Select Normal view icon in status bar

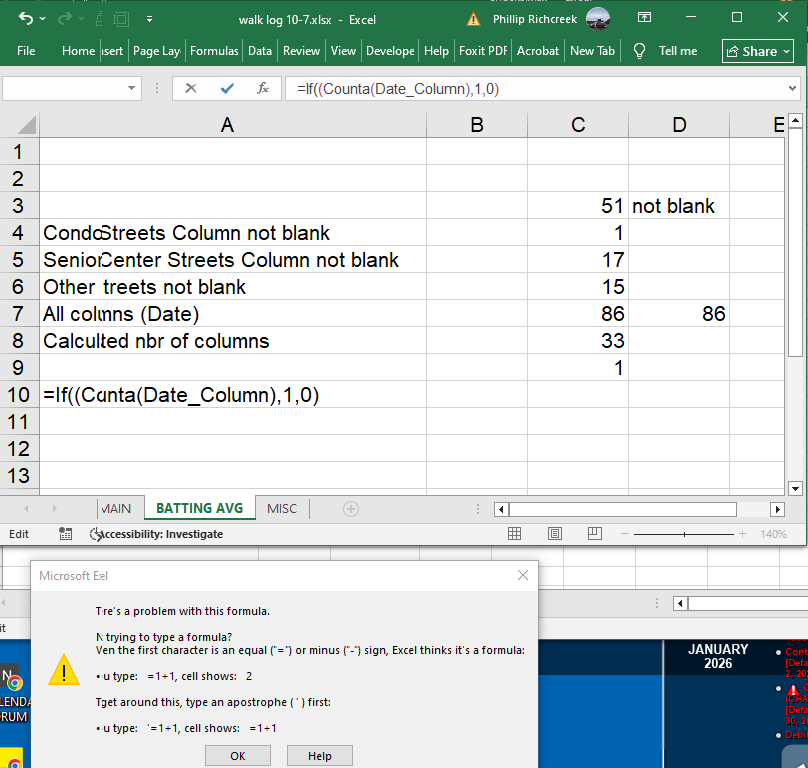click(x=515, y=534)
